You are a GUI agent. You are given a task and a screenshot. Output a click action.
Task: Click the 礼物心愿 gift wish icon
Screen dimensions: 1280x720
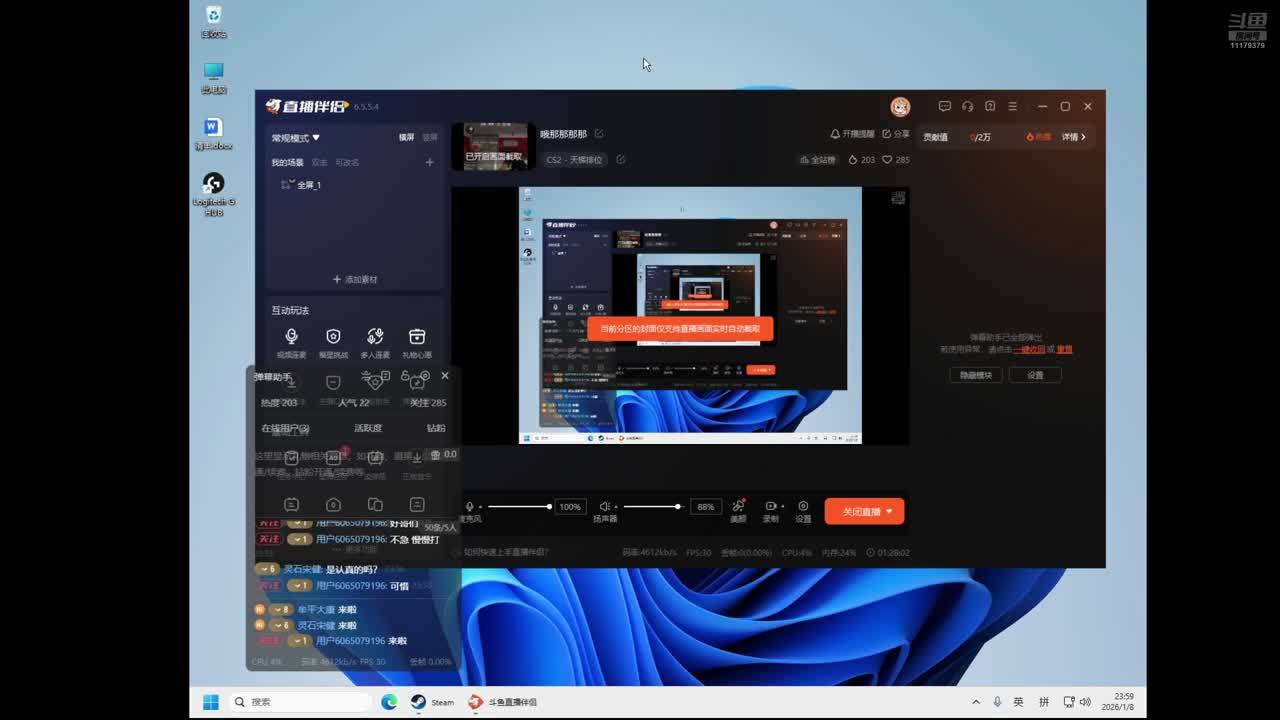coord(417,337)
